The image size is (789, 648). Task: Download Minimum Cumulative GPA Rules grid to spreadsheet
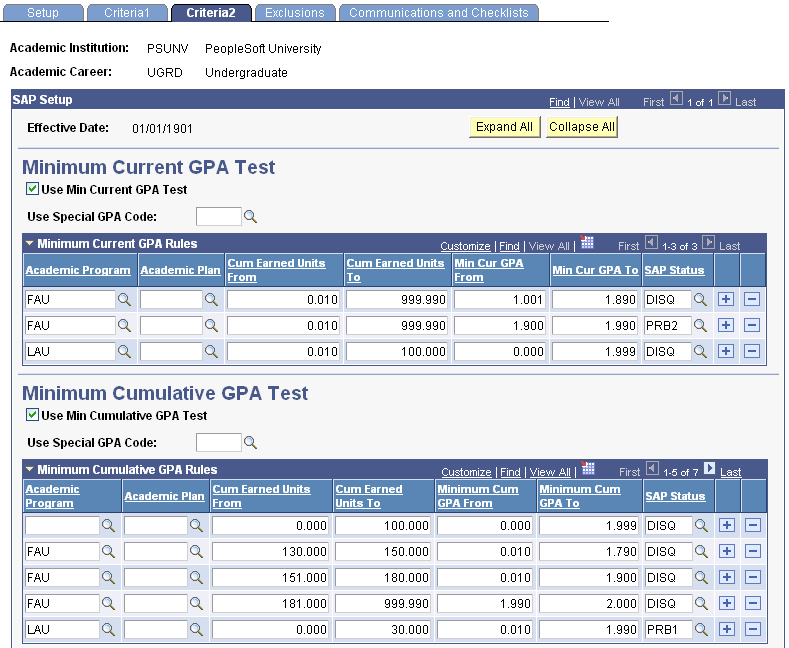pos(588,468)
